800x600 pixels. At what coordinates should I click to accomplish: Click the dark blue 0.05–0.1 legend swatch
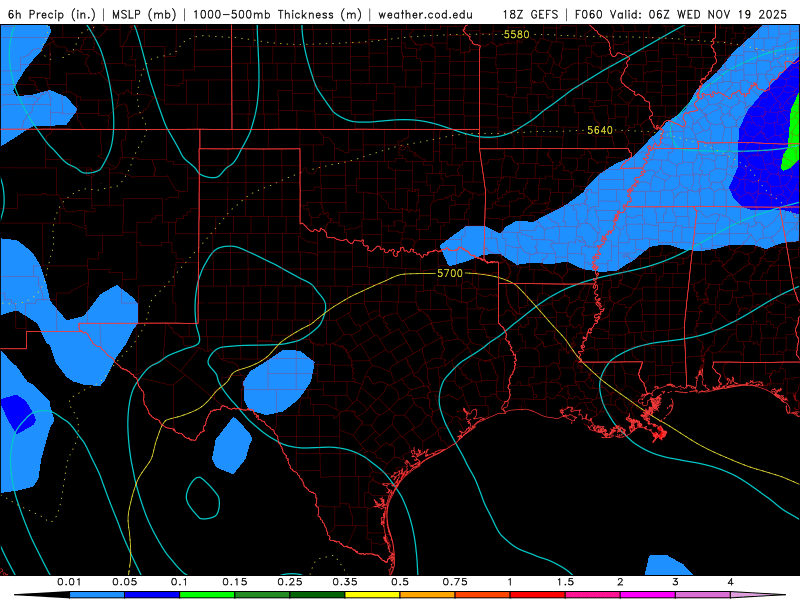click(x=152, y=595)
